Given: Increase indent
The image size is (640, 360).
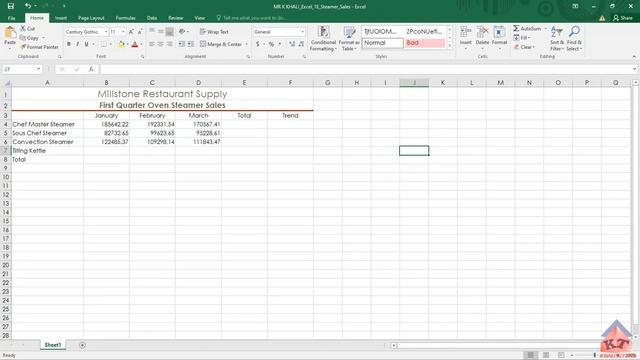Looking at the screenshot, I should 191,44.
